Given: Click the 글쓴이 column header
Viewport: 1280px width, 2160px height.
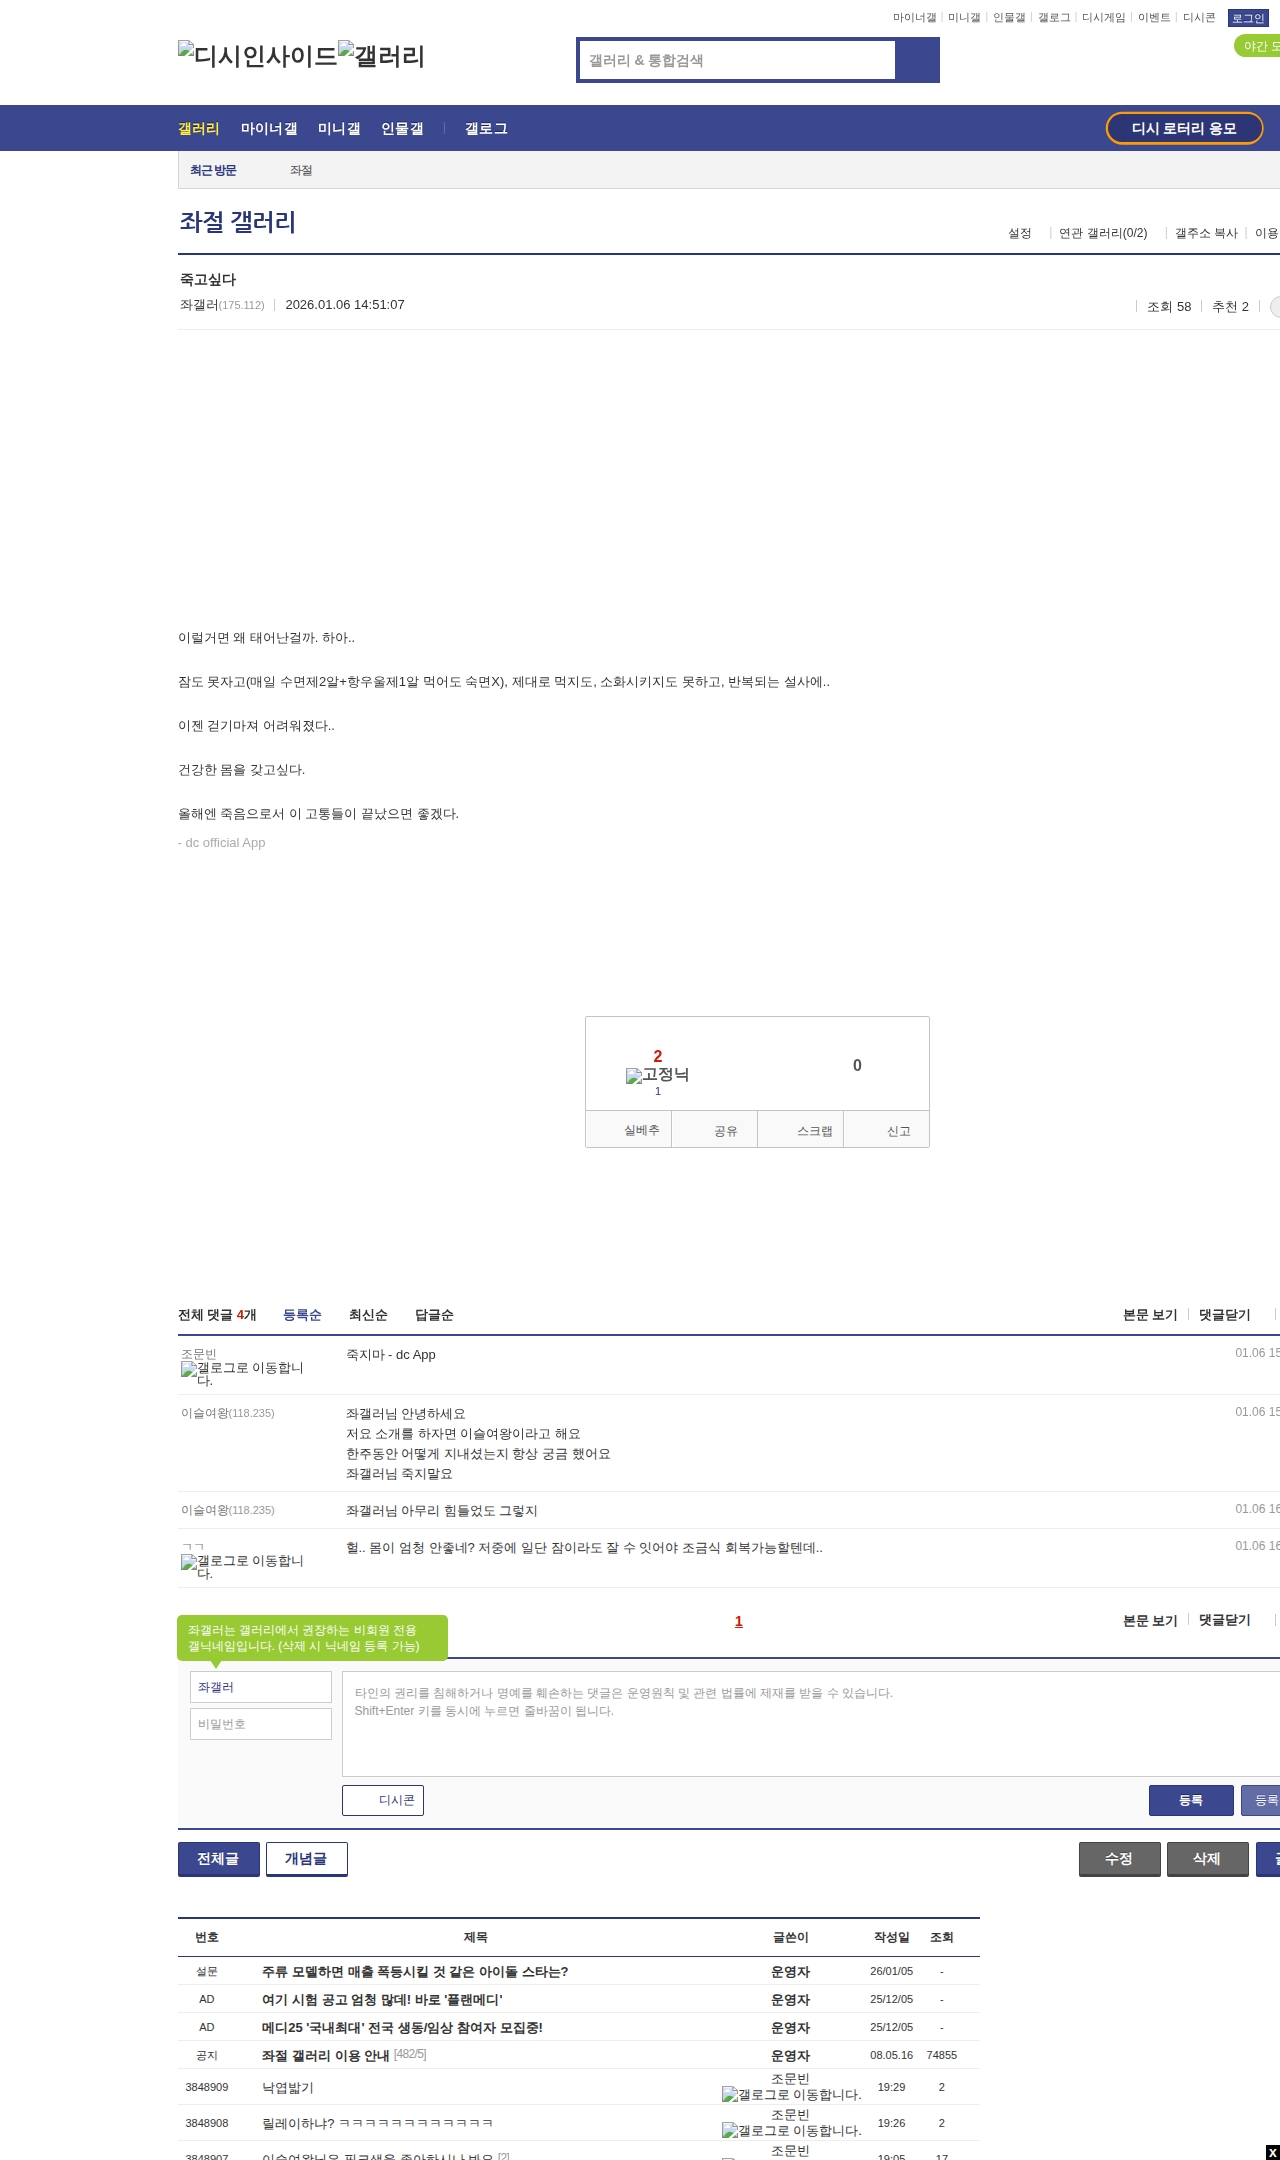Looking at the screenshot, I should (791, 1937).
